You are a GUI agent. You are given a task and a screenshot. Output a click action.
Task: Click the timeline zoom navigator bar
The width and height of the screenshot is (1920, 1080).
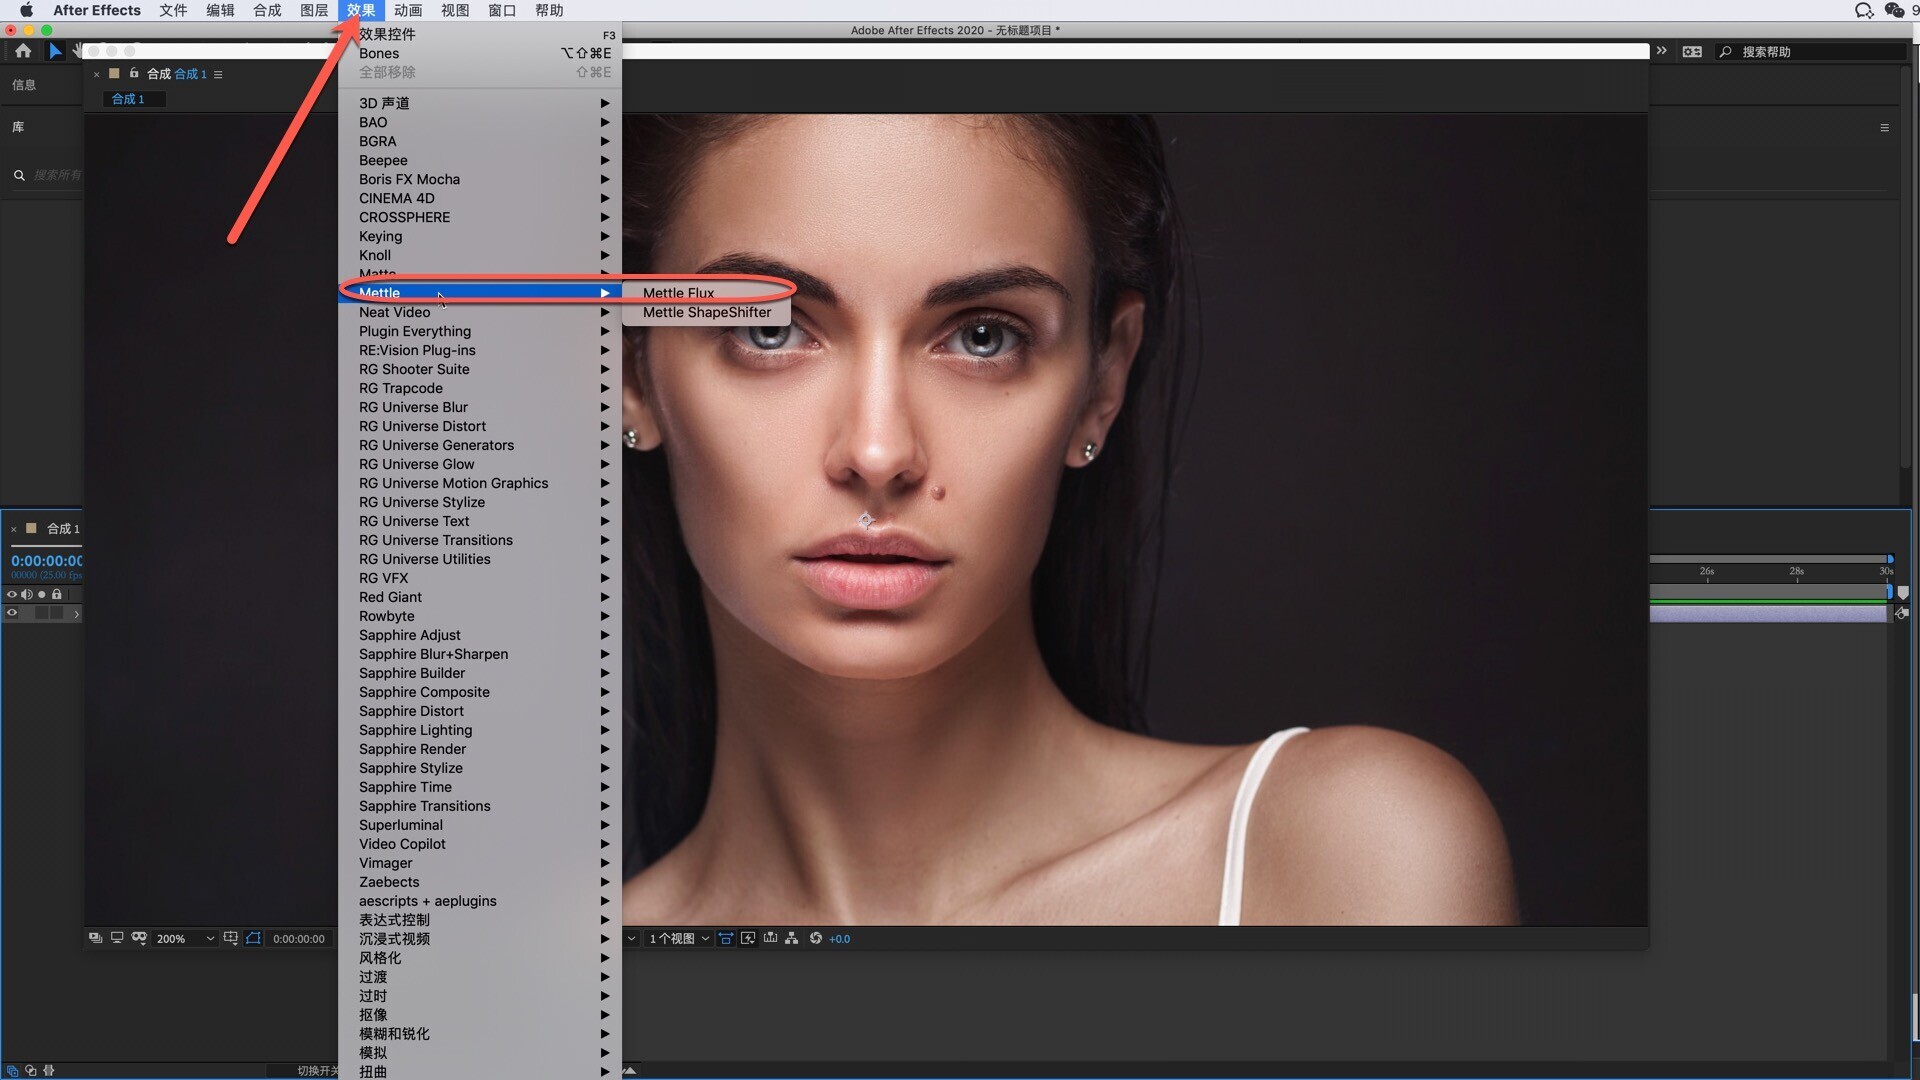click(x=1768, y=559)
